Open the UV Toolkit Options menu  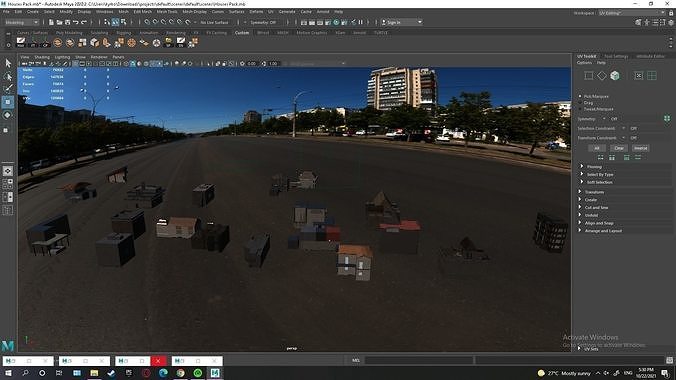coord(584,63)
